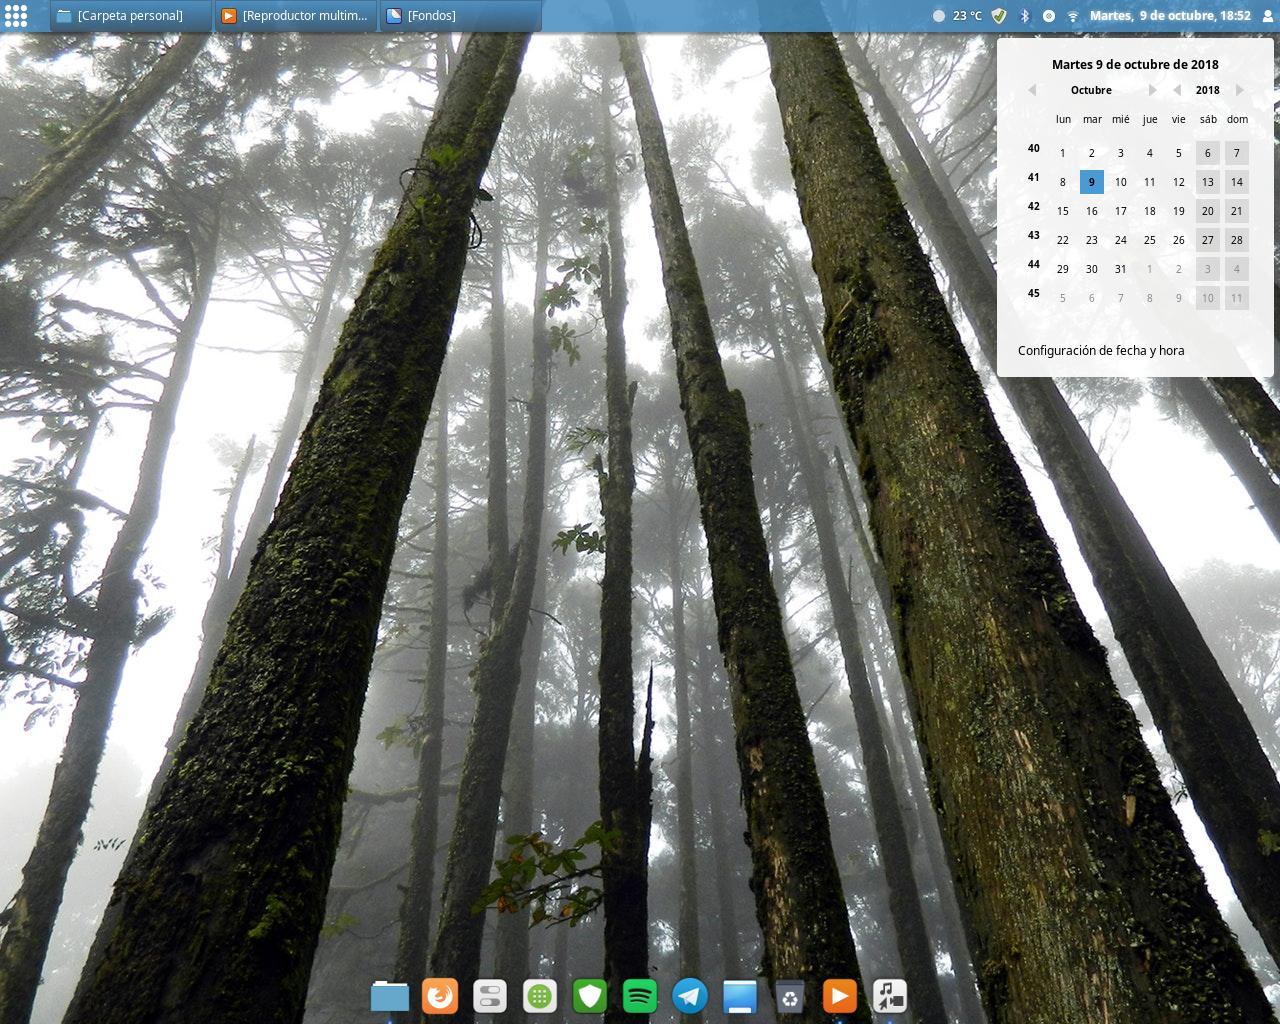This screenshot has width=1280, height=1024.
Task: Select October 22 in the calendar
Action: [x=1063, y=240]
